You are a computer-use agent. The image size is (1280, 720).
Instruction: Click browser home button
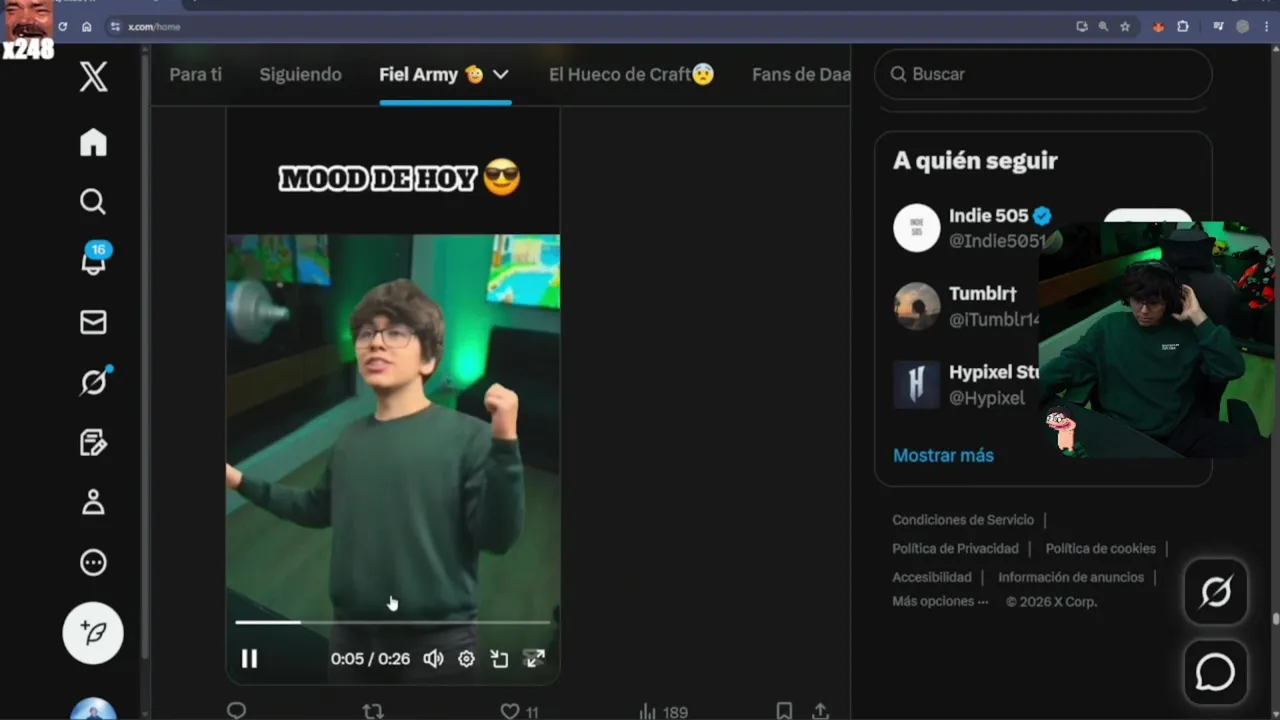pyautogui.click(x=87, y=27)
